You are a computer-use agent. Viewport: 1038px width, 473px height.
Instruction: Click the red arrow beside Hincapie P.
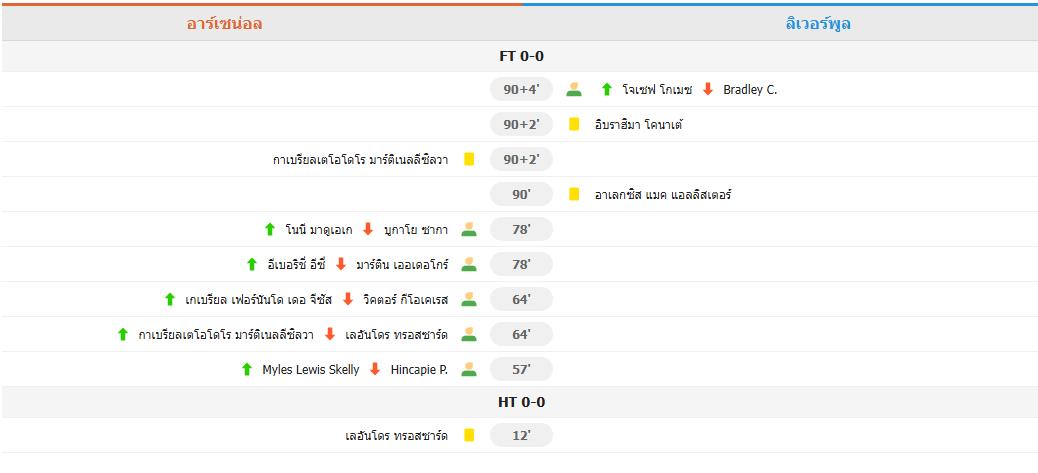click(x=375, y=370)
